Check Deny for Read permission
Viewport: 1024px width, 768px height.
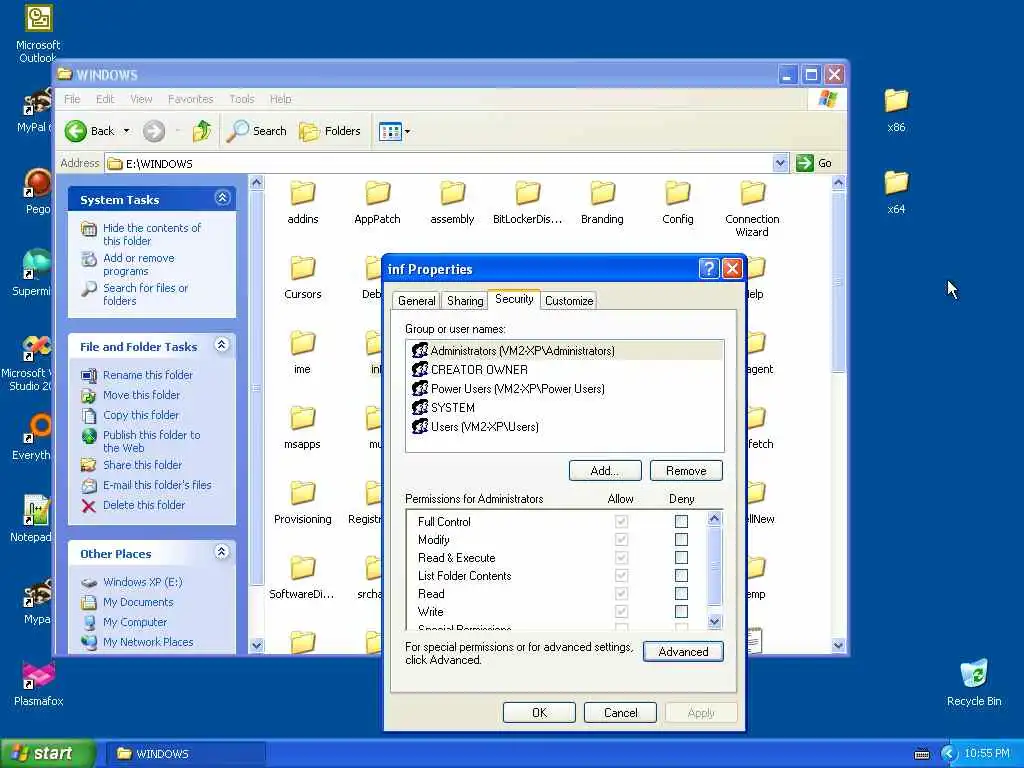click(681, 594)
